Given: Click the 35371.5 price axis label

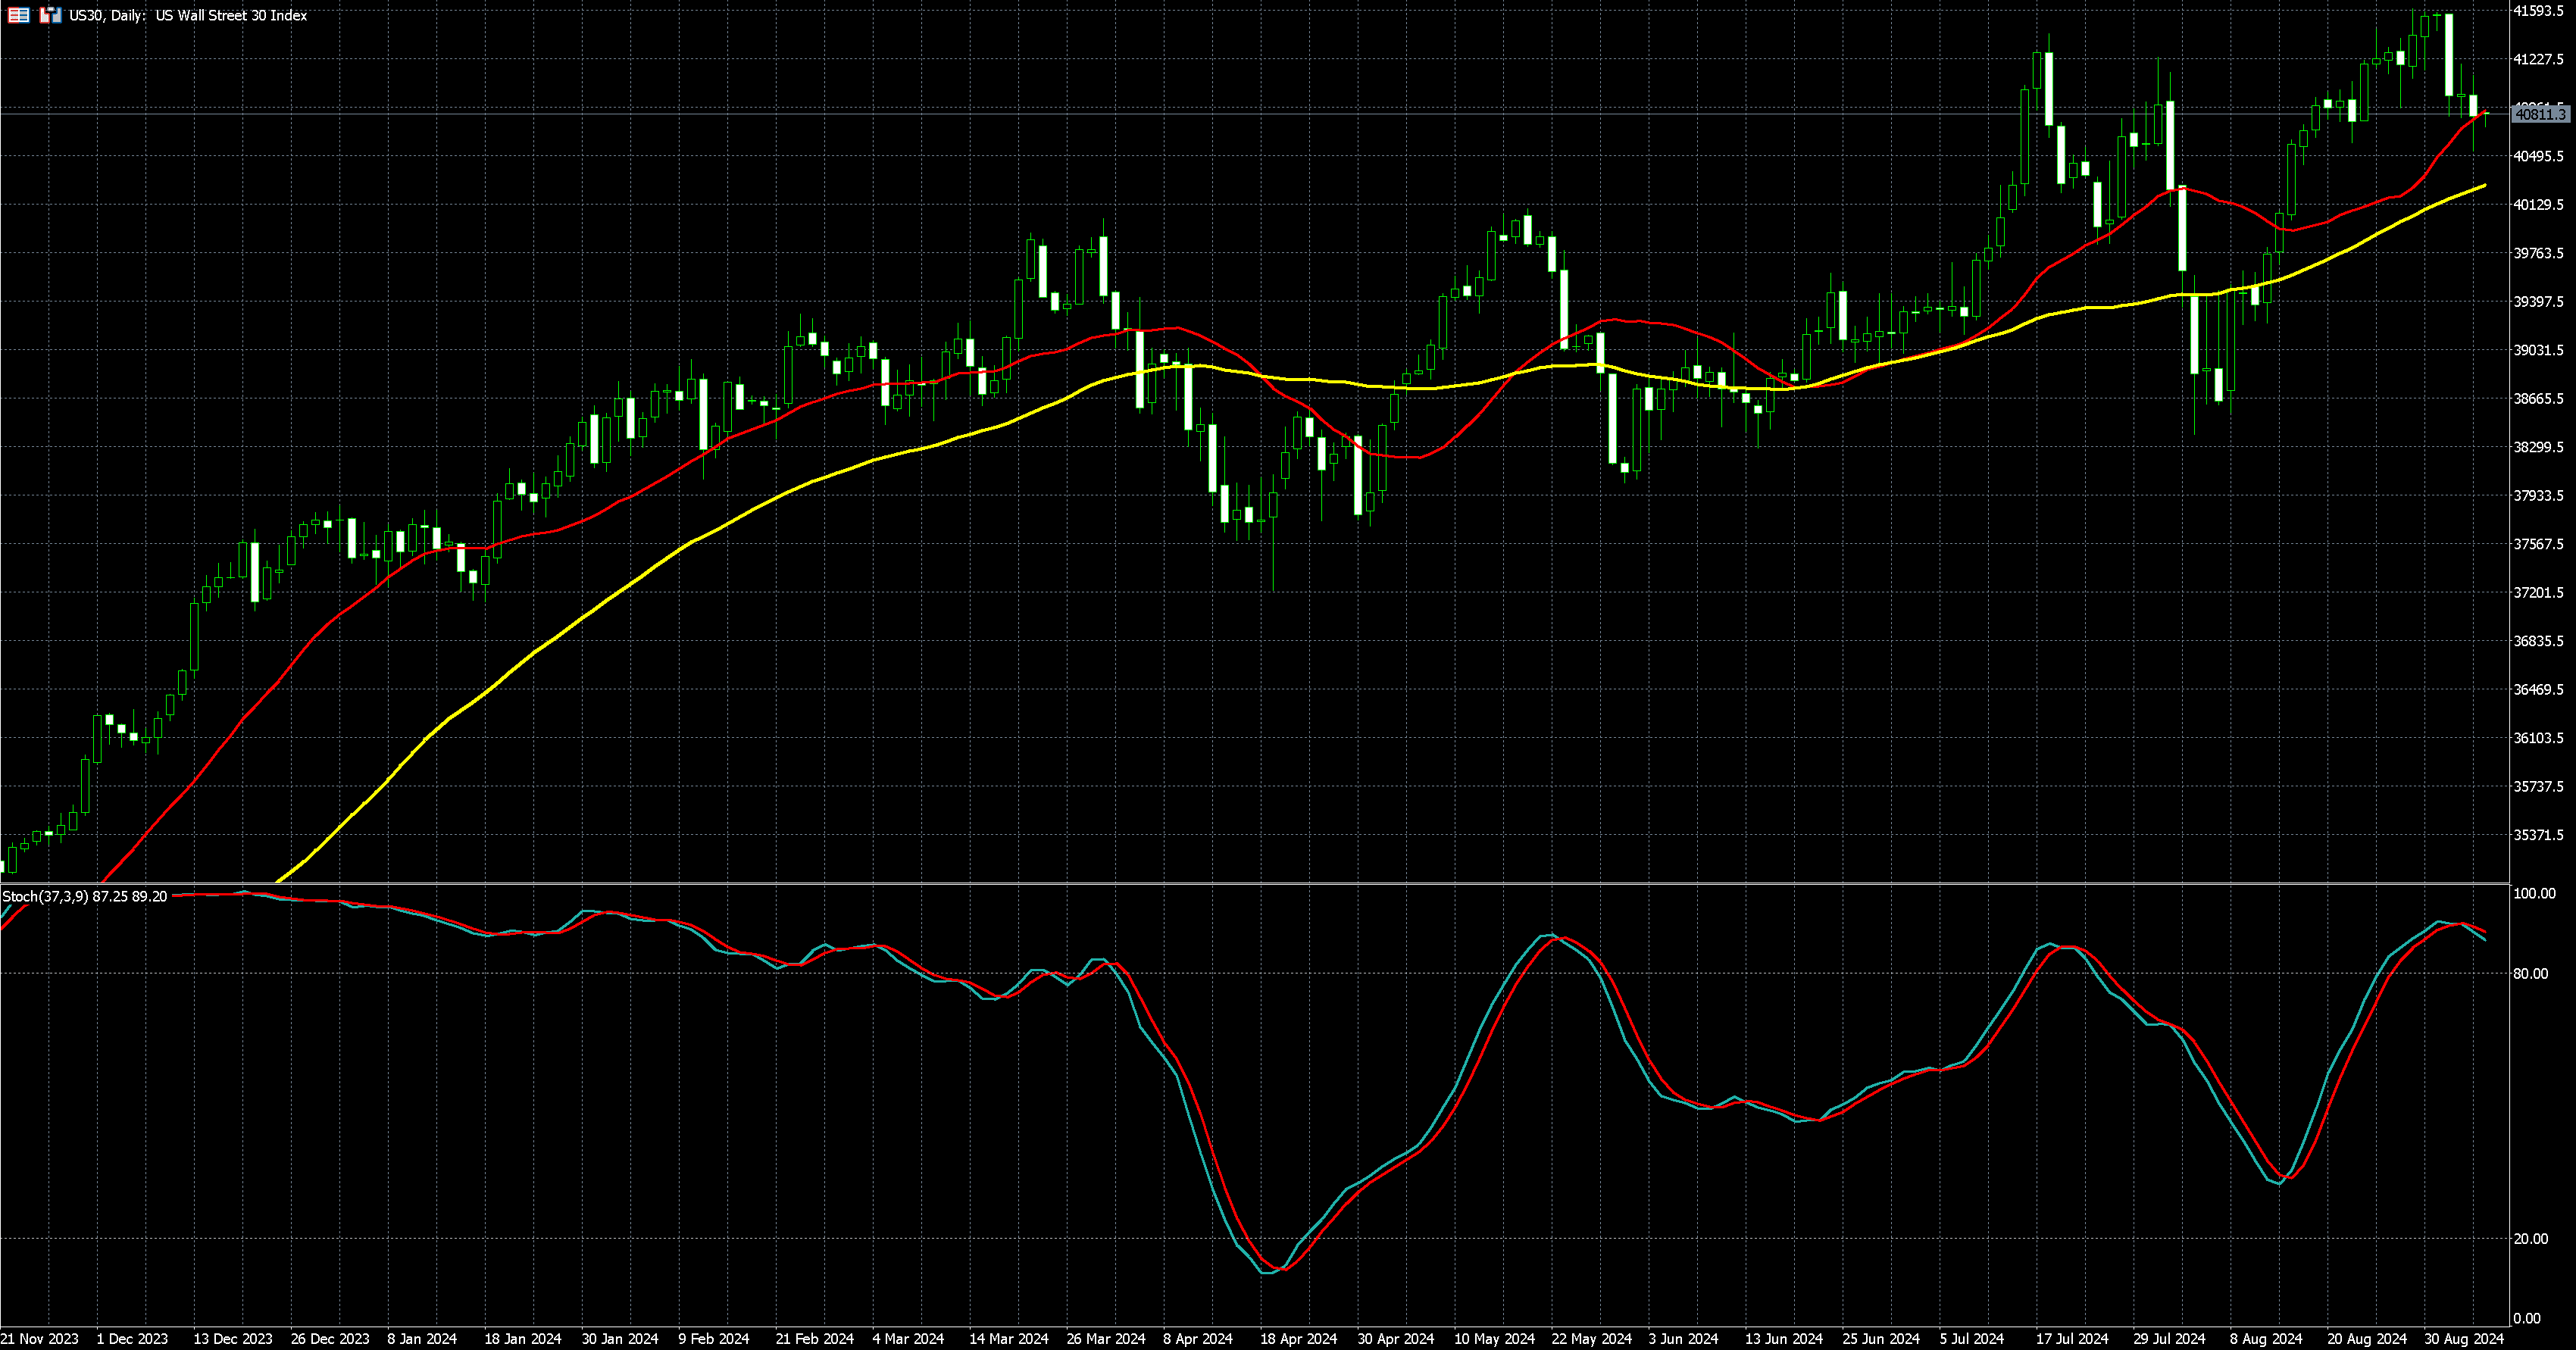Looking at the screenshot, I should coord(2538,835).
